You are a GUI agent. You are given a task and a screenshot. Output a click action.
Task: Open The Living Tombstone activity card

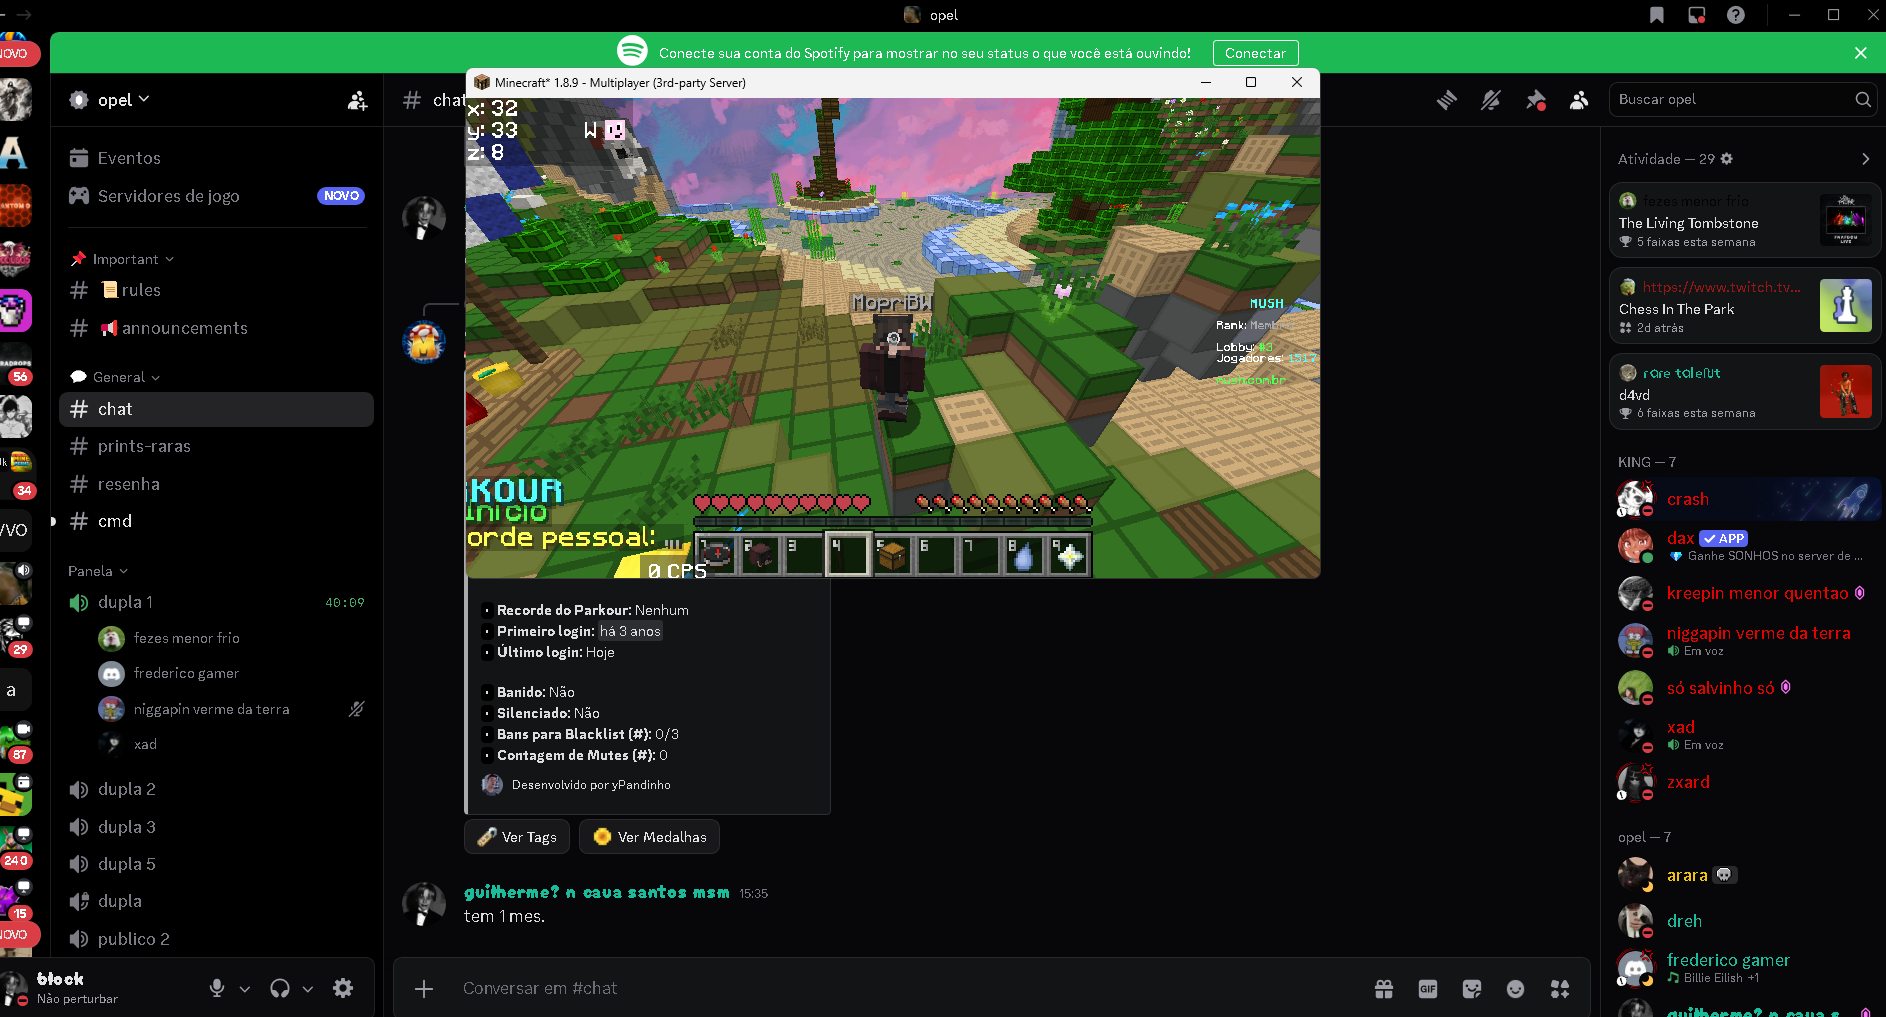click(1745, 220)
